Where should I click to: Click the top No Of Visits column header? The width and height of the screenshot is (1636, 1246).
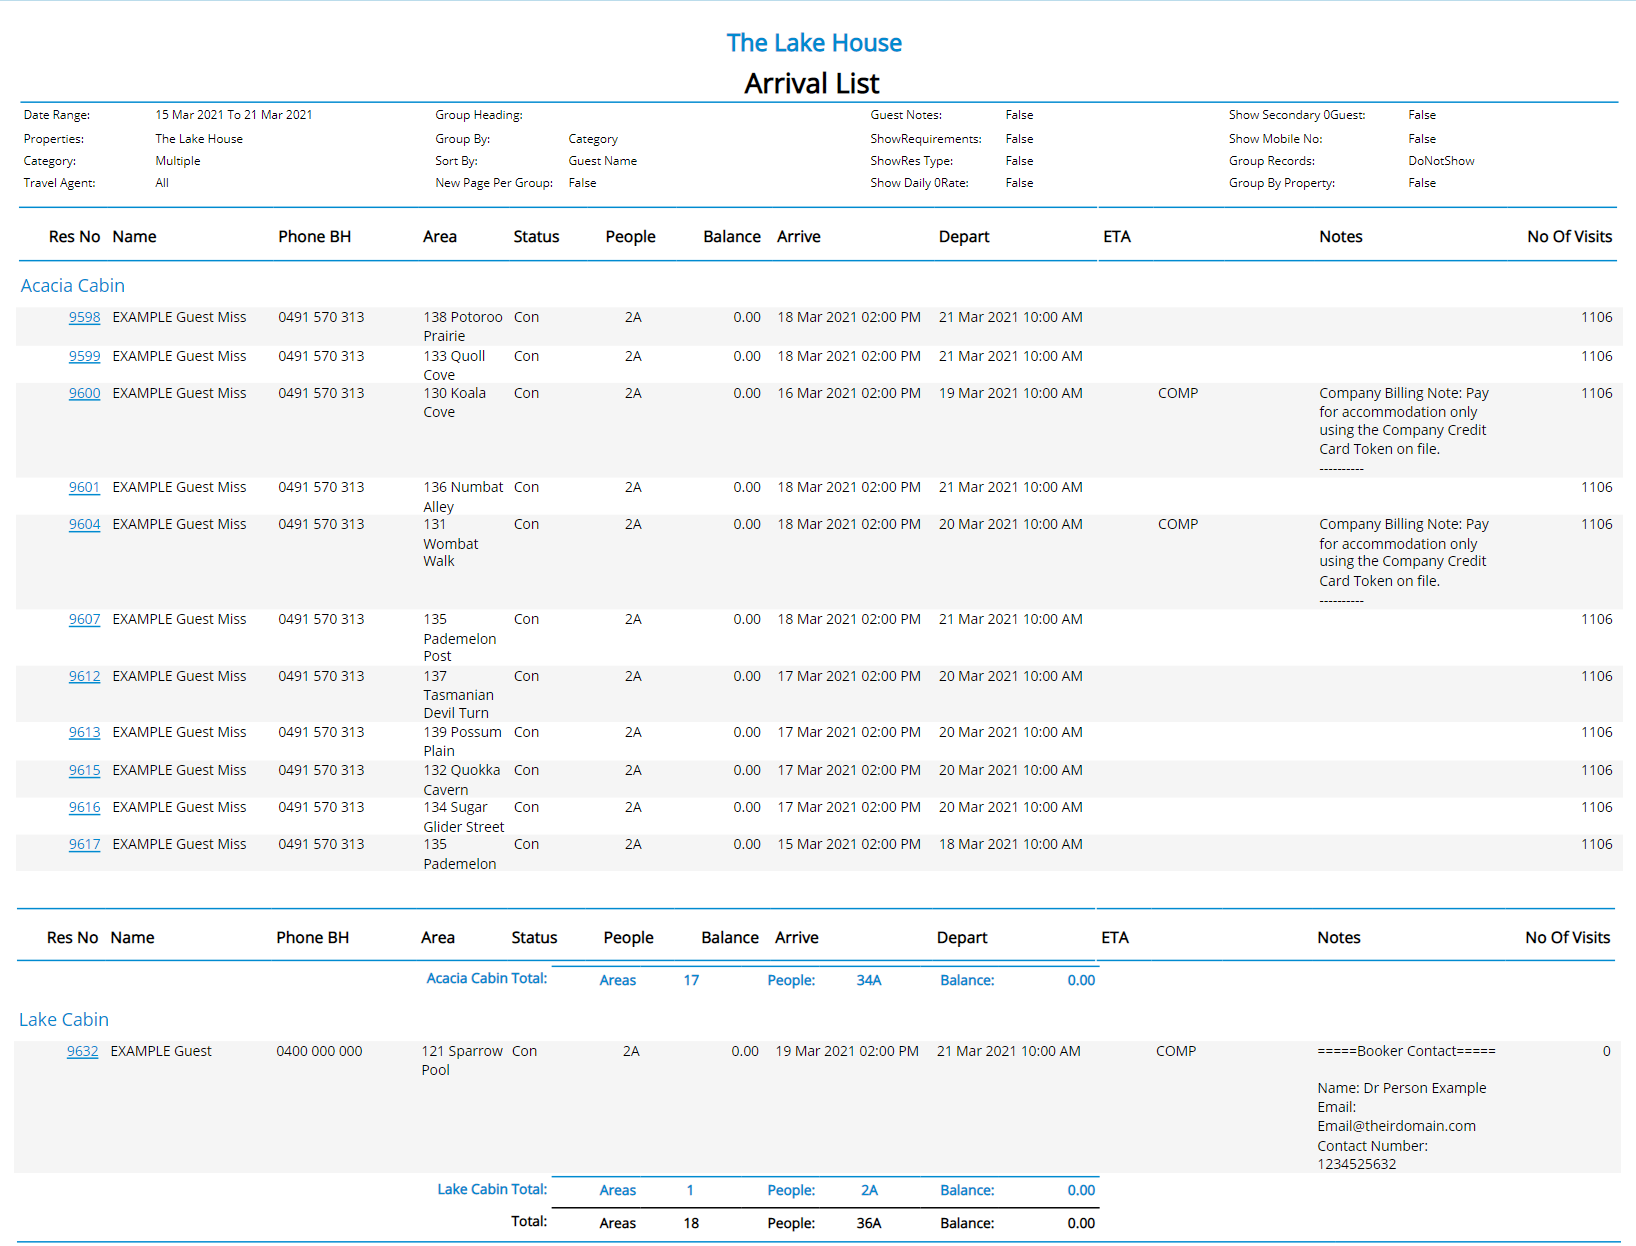coord(1569,237)
